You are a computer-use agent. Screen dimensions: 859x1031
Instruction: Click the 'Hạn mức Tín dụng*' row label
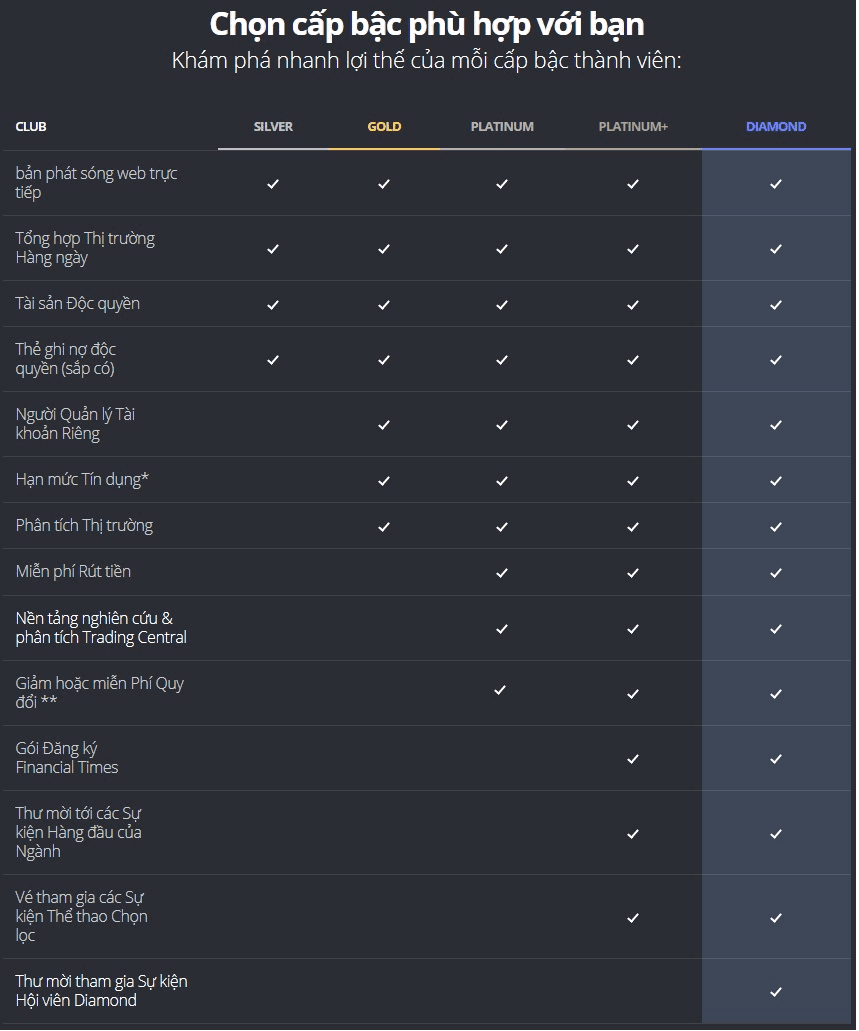[x=82, y=479]
